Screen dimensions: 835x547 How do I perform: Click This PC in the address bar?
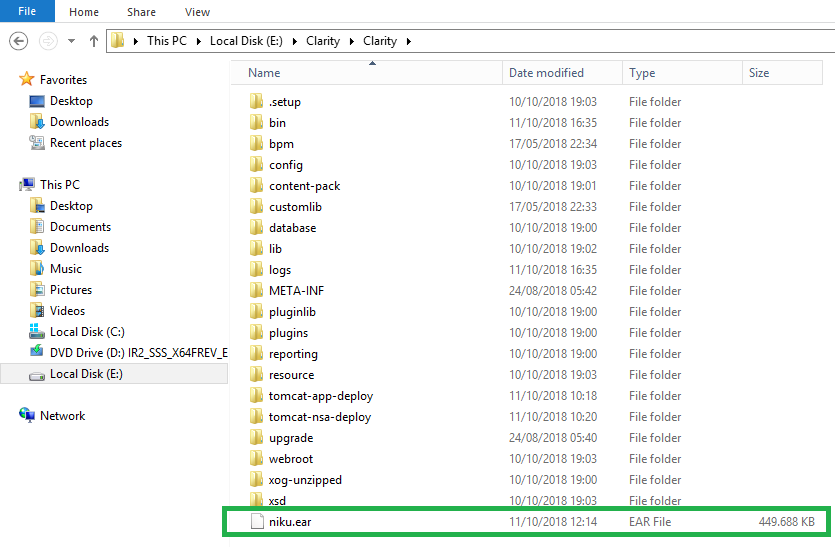pos(167,41)
